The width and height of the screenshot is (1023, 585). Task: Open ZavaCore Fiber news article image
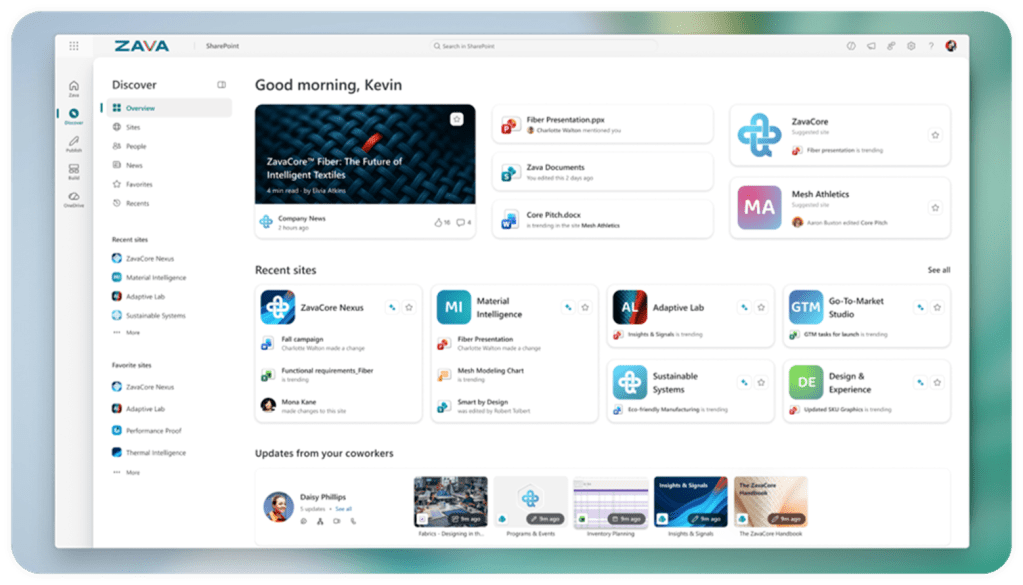click(365, 154)
